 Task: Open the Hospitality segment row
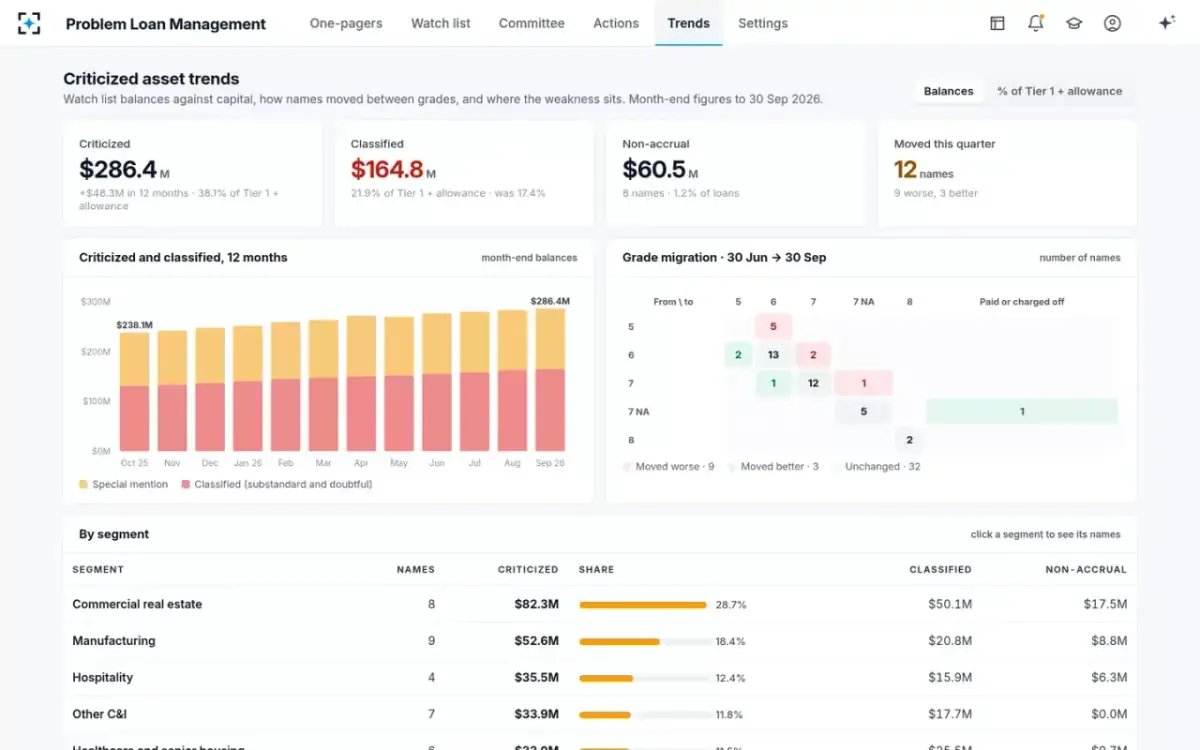point(600,677)
